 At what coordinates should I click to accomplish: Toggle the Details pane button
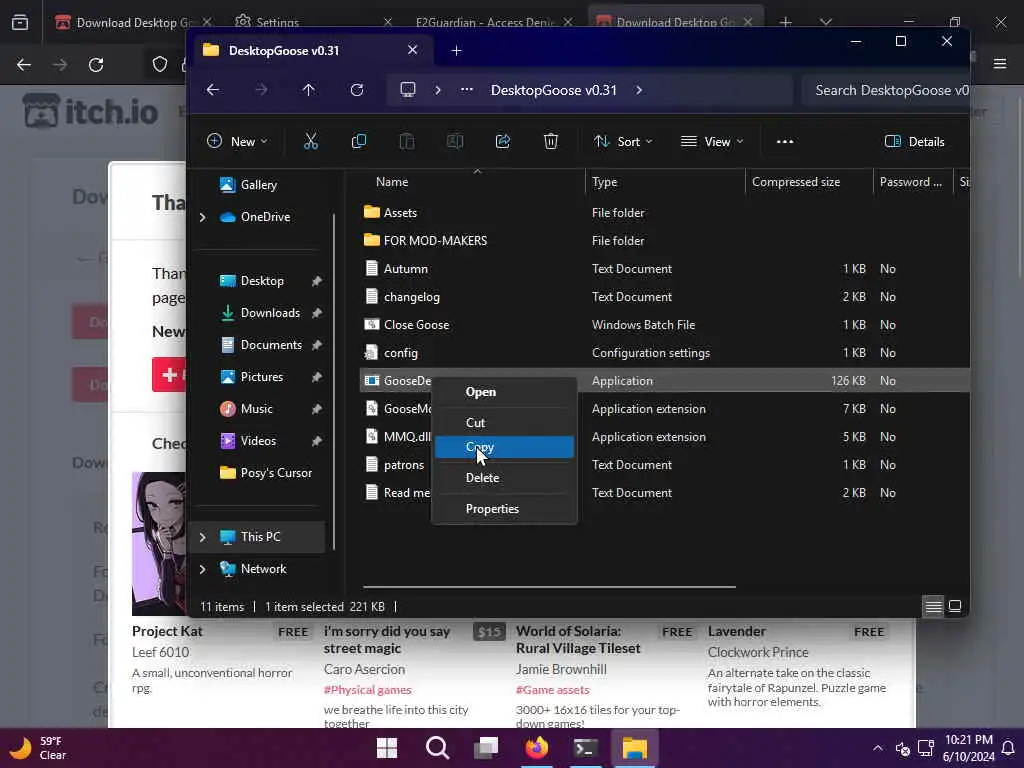[x=914, y=141]
